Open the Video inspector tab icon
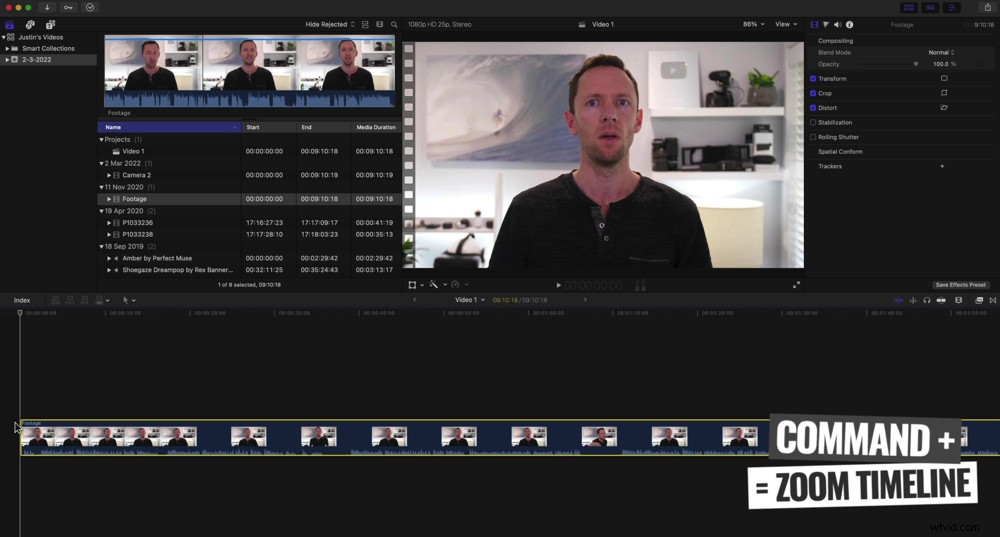This screenshot has width=1000, height=537. pos(814,24)
